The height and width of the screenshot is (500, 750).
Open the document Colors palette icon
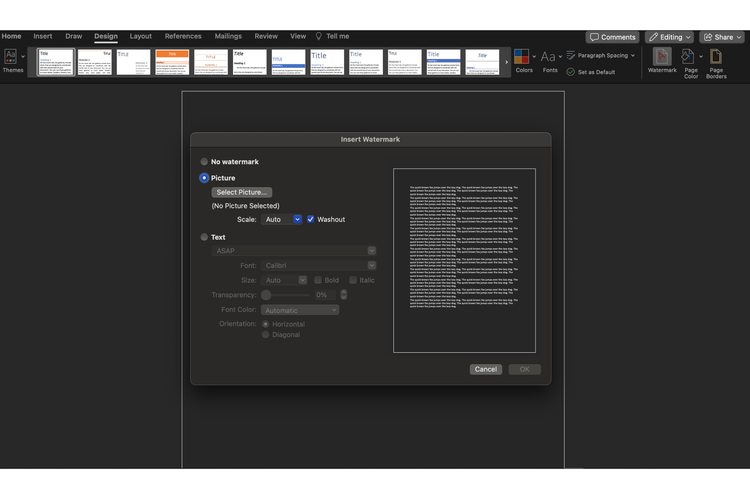pyautogui.click(x=521, y=56)
